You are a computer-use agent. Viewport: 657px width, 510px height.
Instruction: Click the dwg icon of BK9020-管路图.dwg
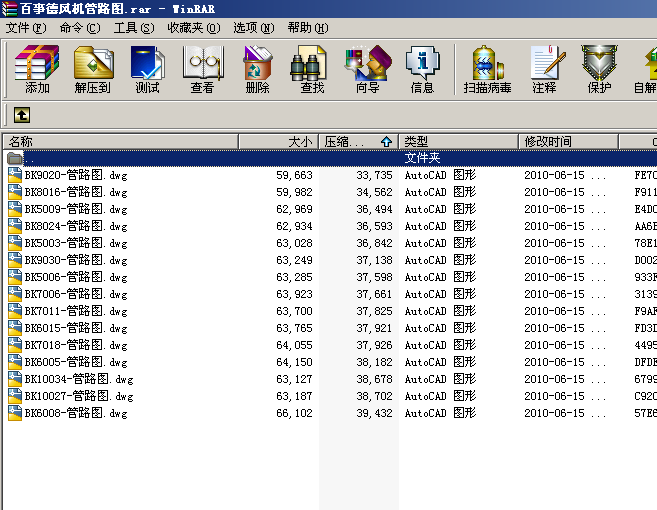[15, 175]
